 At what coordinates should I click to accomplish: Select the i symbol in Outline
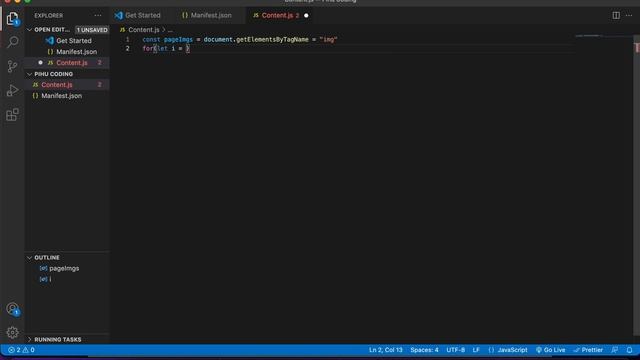coord(50,279)
